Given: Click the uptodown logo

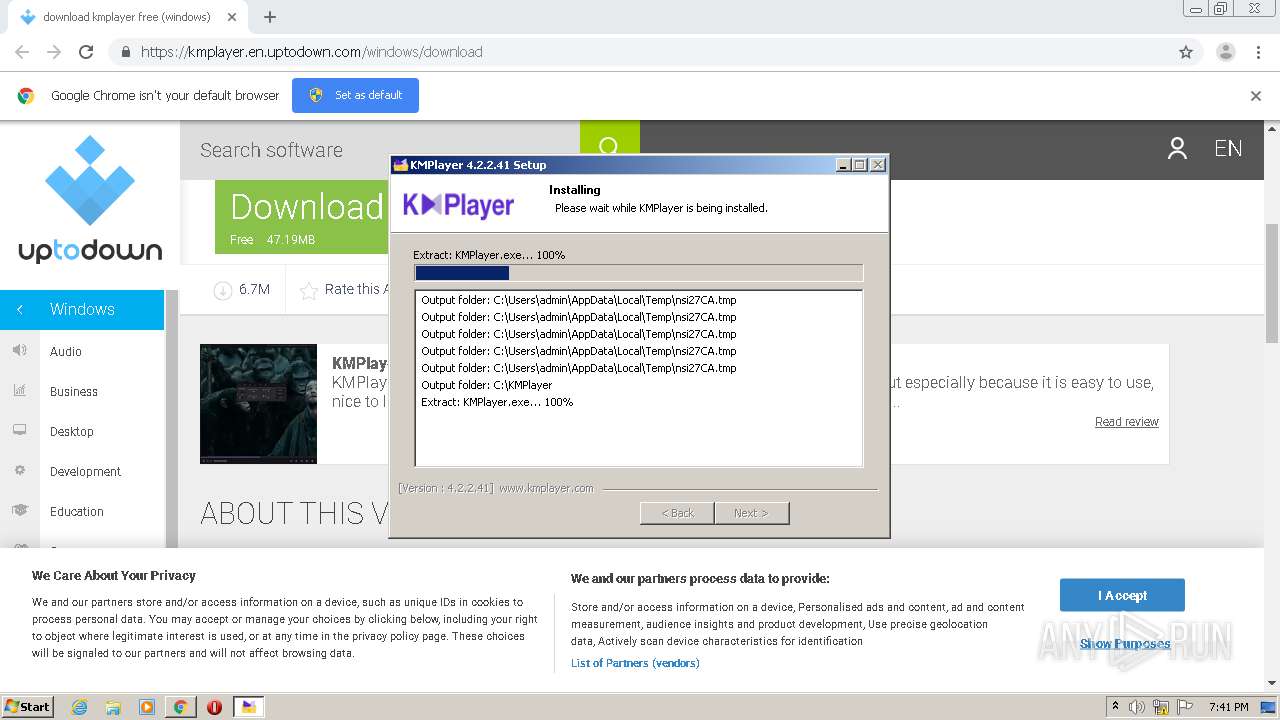Looking at the screenshot, I should [90, 200].
